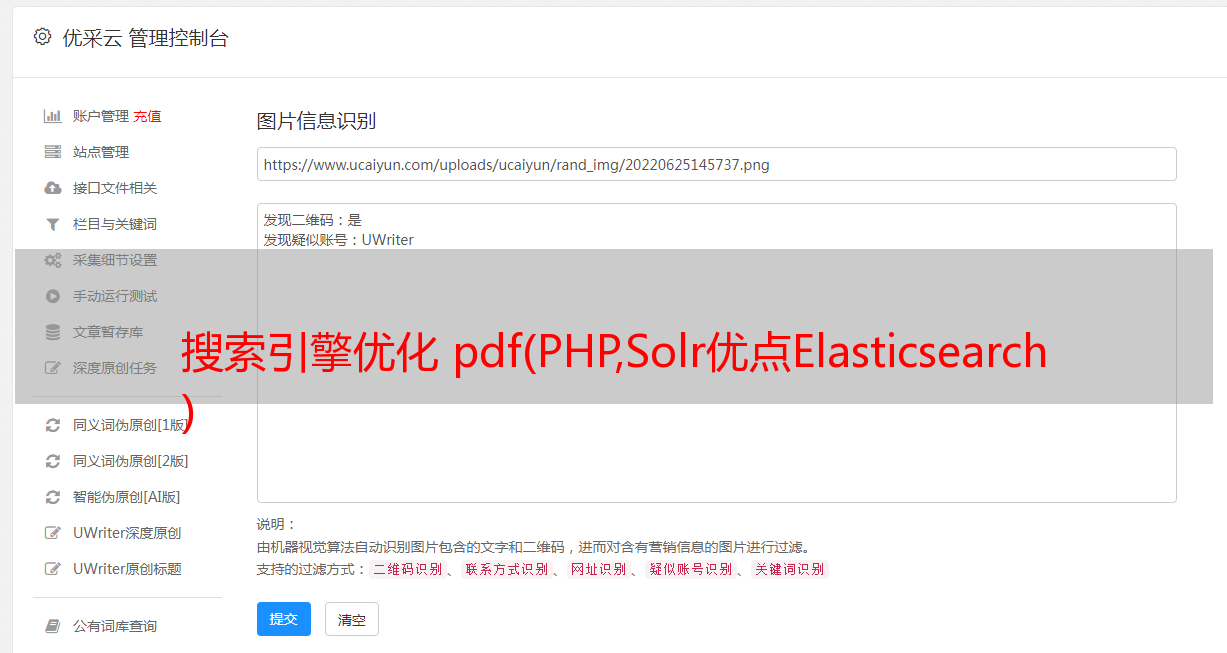Image resolution: width=1227 pixels, height=653 pixels.
Task: Open 账户管理 bar chart icon
Action: [53, 116]
